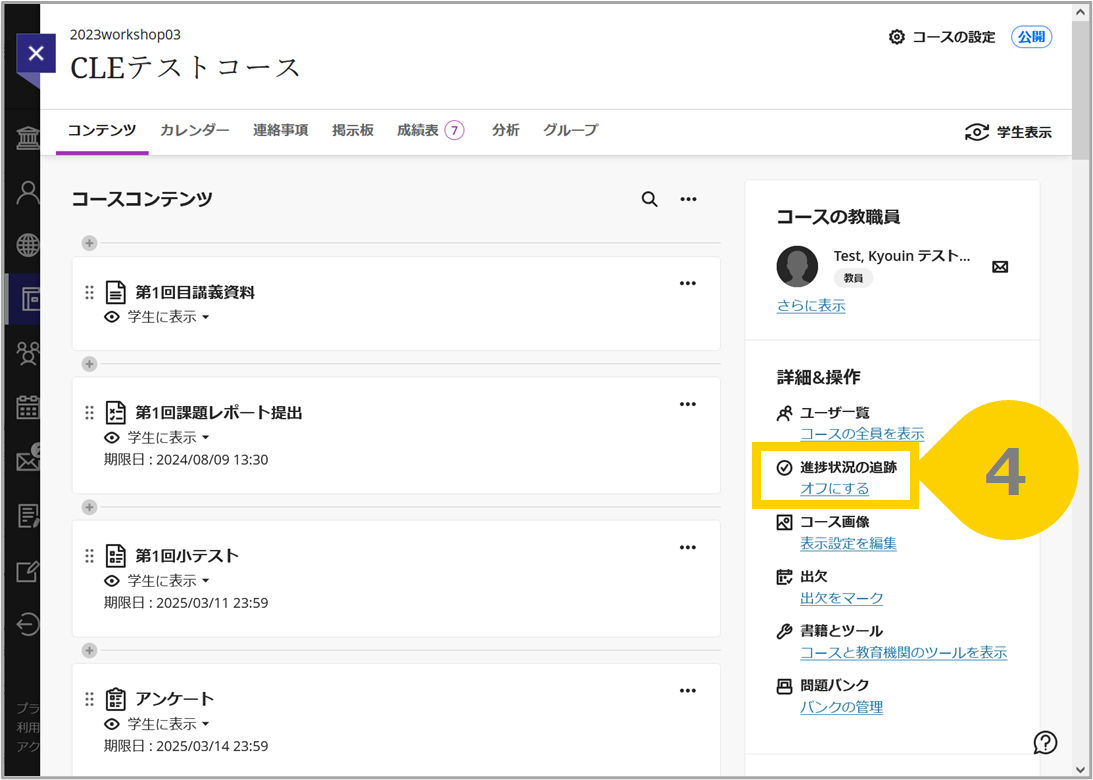Open more options for アンケート
Screen dimensions: 1093x780
(688, 690)
